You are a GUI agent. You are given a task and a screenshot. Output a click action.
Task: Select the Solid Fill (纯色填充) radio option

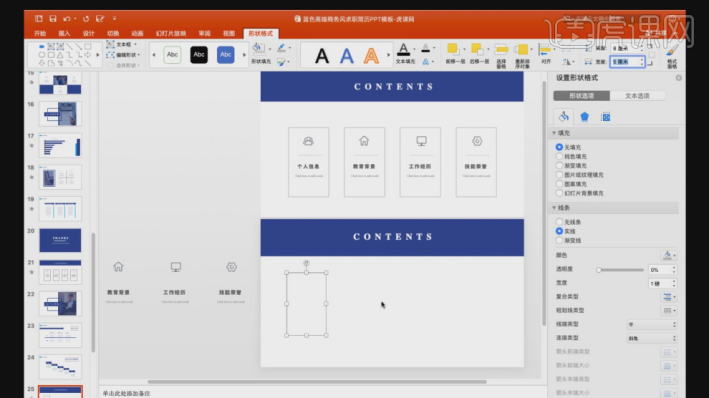tap(559, 156)
